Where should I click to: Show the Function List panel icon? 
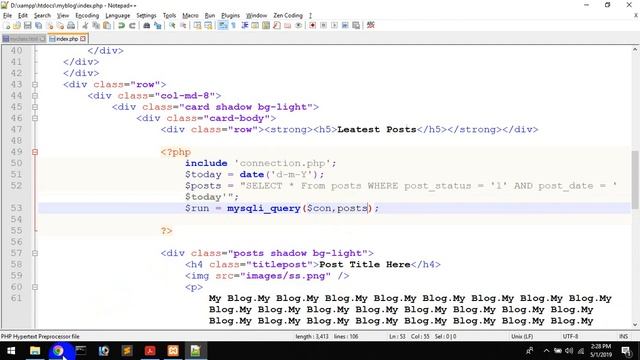(277, 25)
